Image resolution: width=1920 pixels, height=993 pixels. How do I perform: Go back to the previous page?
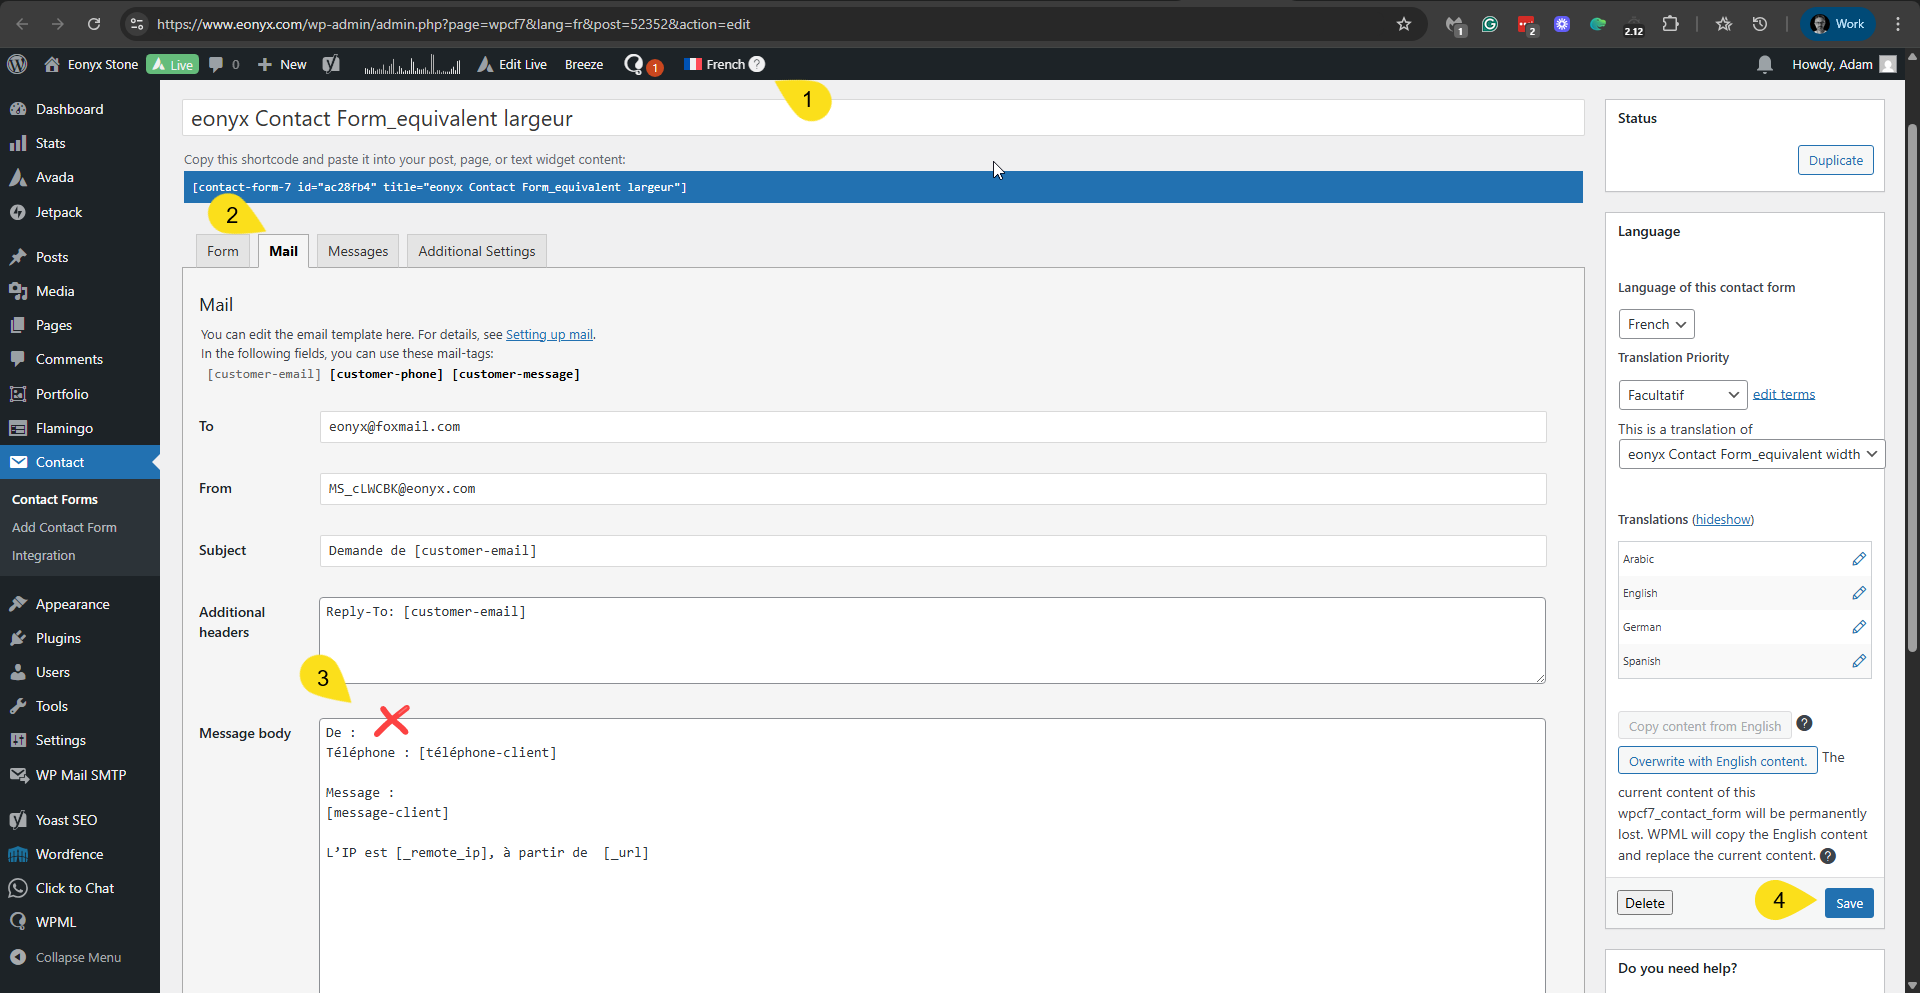22,24
